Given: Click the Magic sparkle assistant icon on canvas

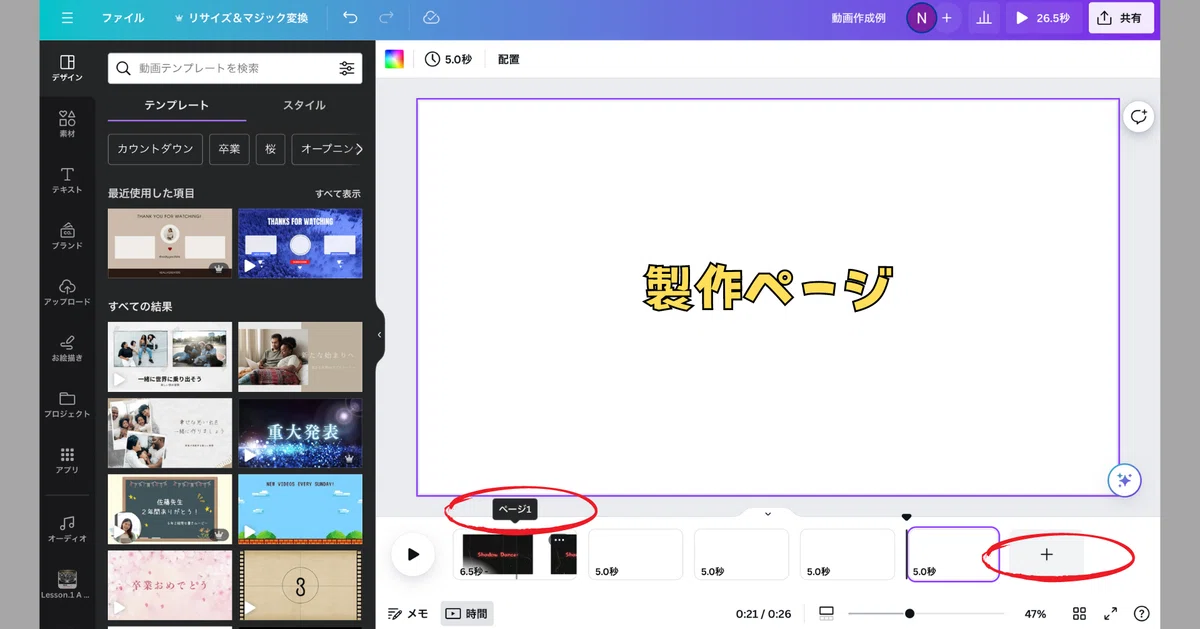Looking at the screenshot, I should pos(1124,480).
